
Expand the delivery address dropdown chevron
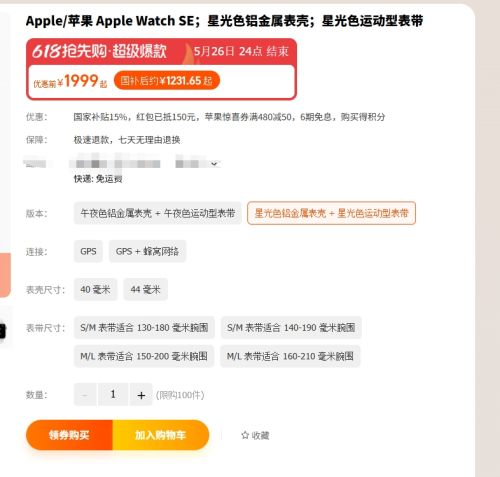[214, 164]
